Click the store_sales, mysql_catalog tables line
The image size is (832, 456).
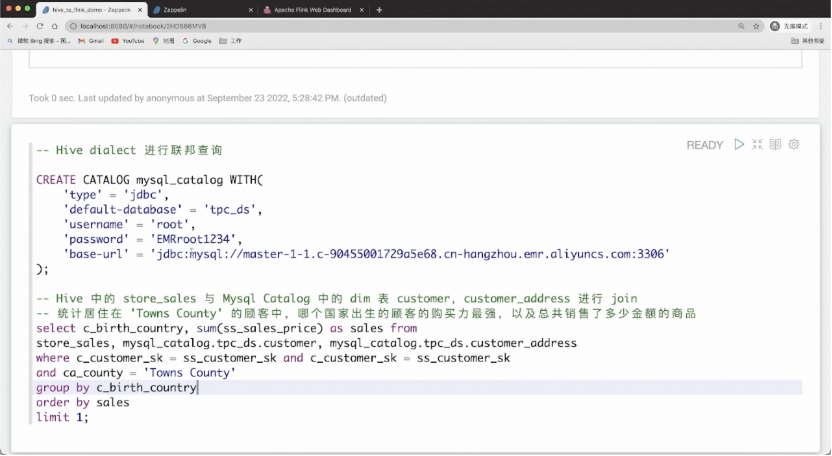306,343
